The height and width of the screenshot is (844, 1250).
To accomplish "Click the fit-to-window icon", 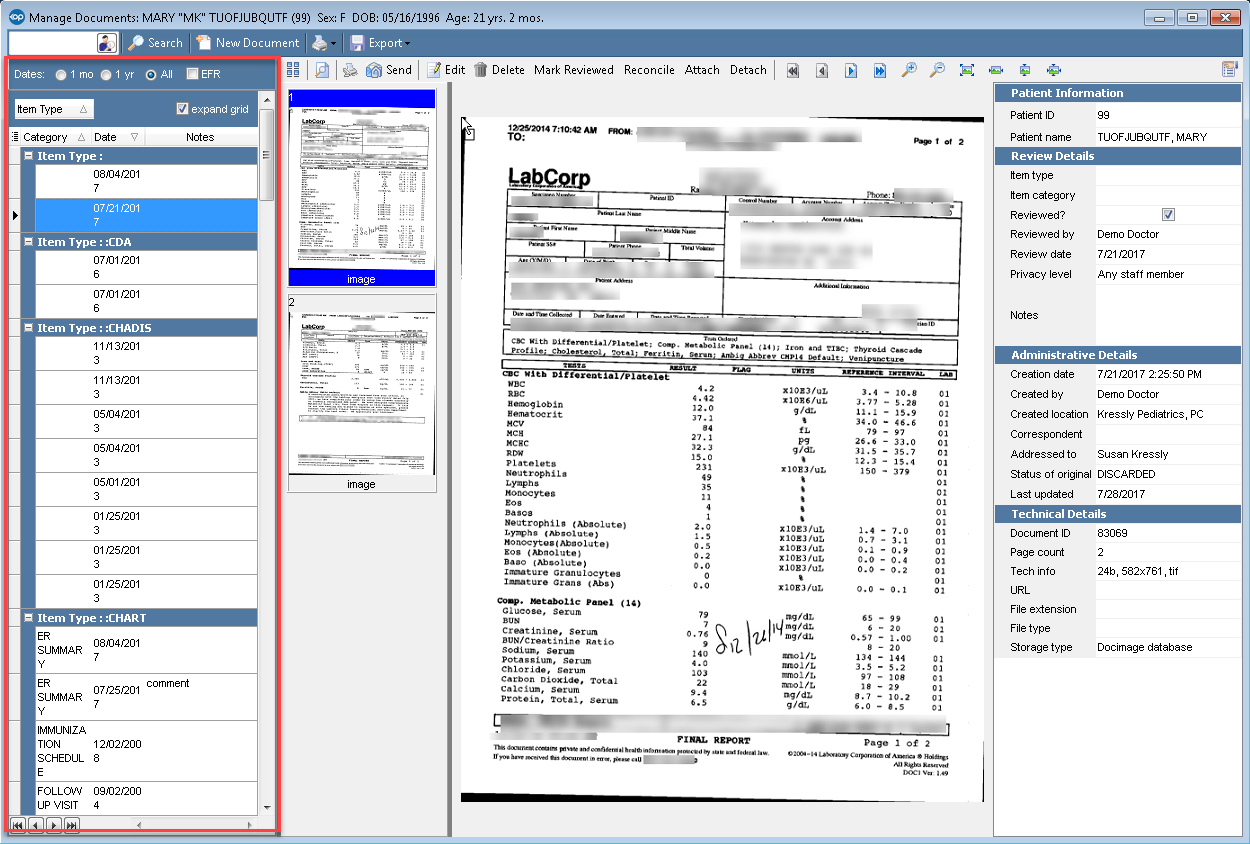I will (x=967, y=70).
